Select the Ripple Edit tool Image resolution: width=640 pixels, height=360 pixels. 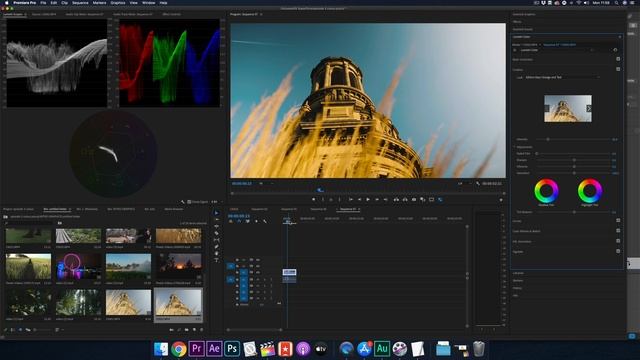(216, 226)
